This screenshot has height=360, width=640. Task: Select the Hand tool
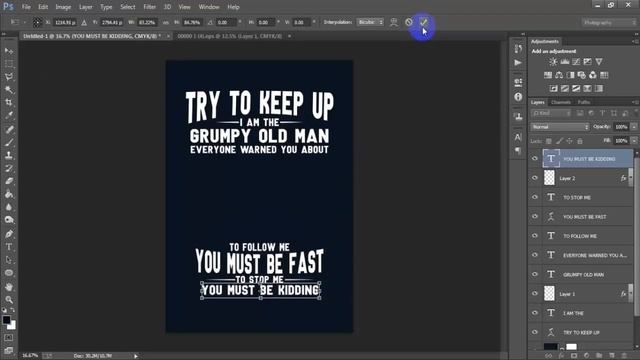(x=9, y=287)
